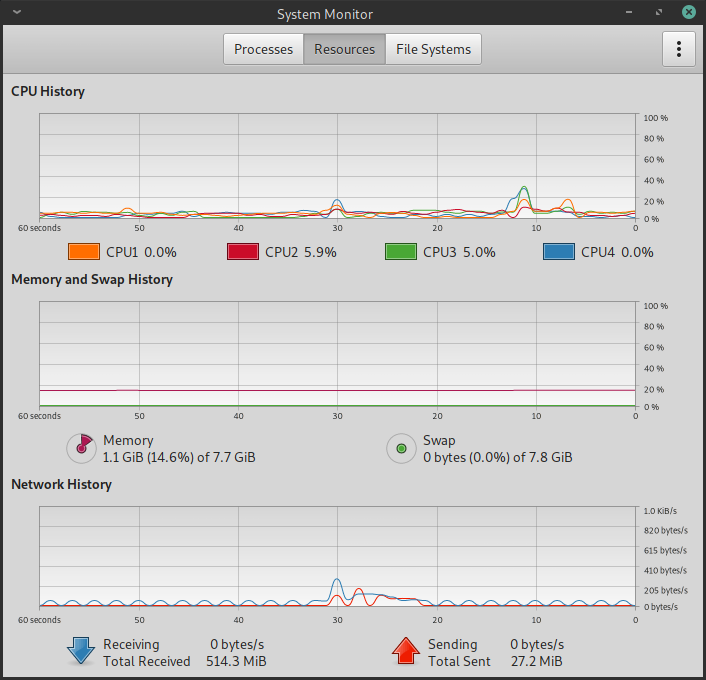
Task: Click the blue Receiving down-arrow icon
Action: (x=81, y=651)
